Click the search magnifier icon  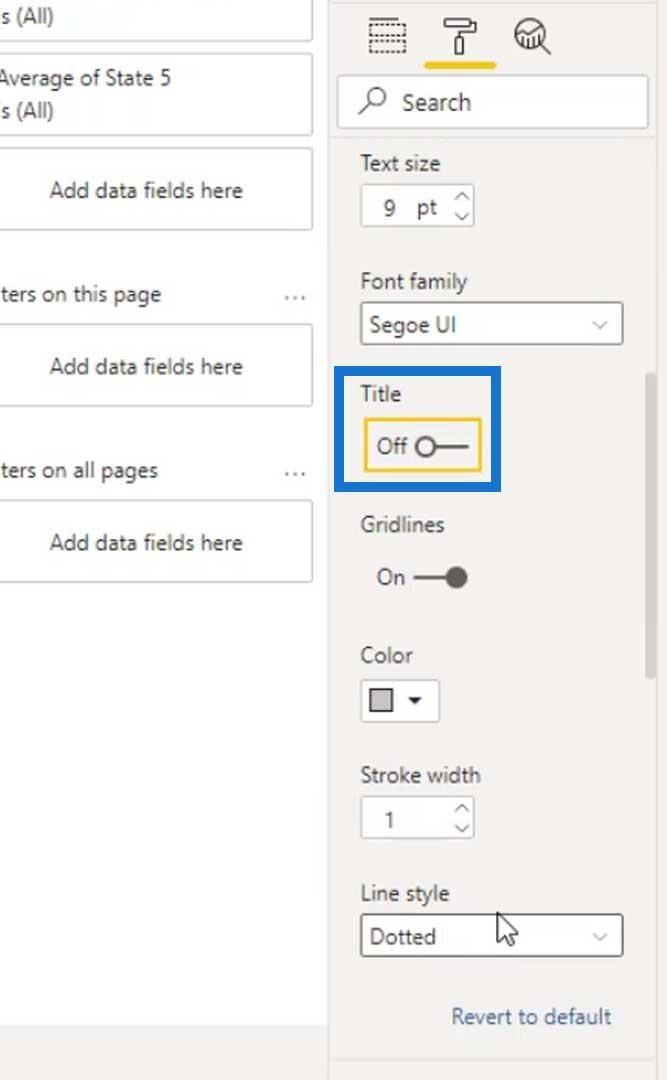(372, 101)
